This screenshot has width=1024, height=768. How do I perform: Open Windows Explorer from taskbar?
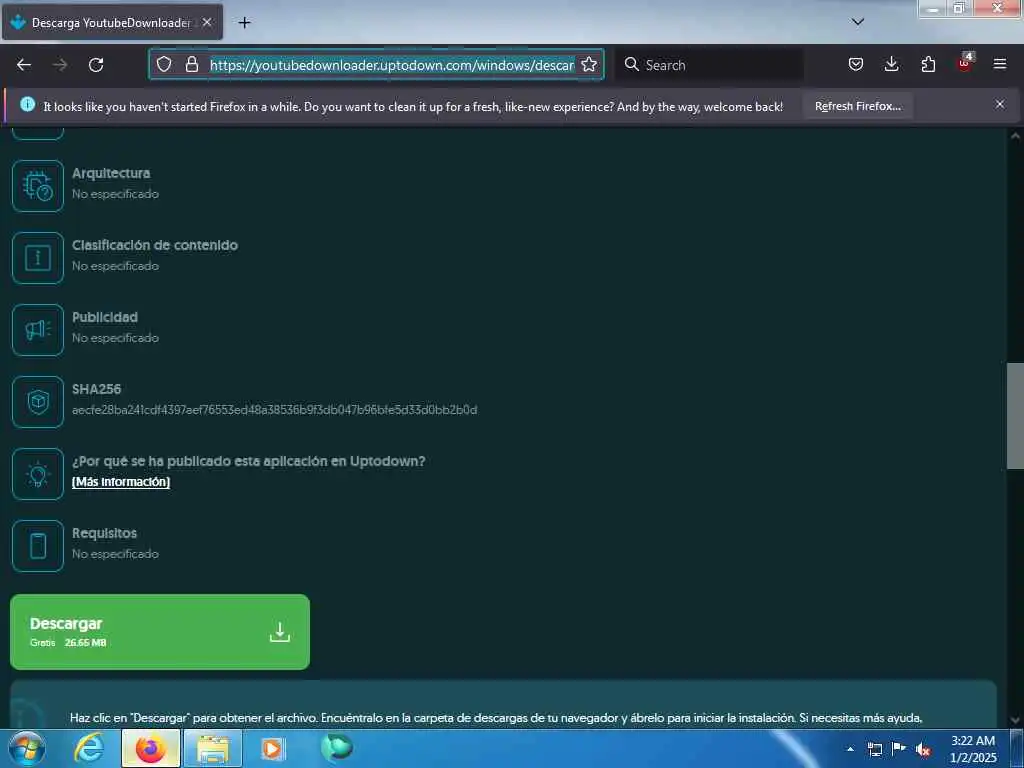(213, 748)
